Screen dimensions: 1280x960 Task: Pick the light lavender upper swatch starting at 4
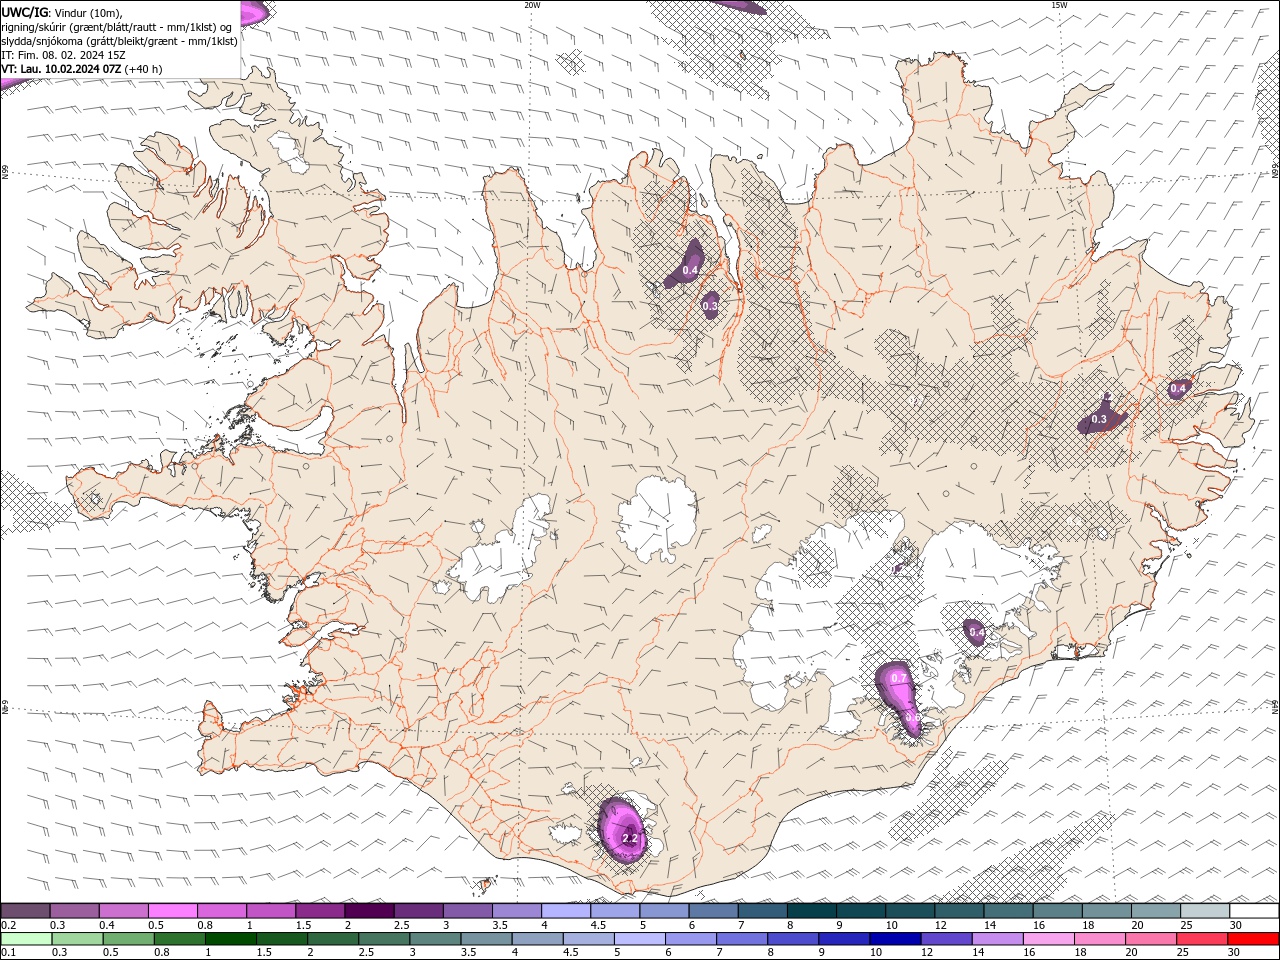[566, 911]
